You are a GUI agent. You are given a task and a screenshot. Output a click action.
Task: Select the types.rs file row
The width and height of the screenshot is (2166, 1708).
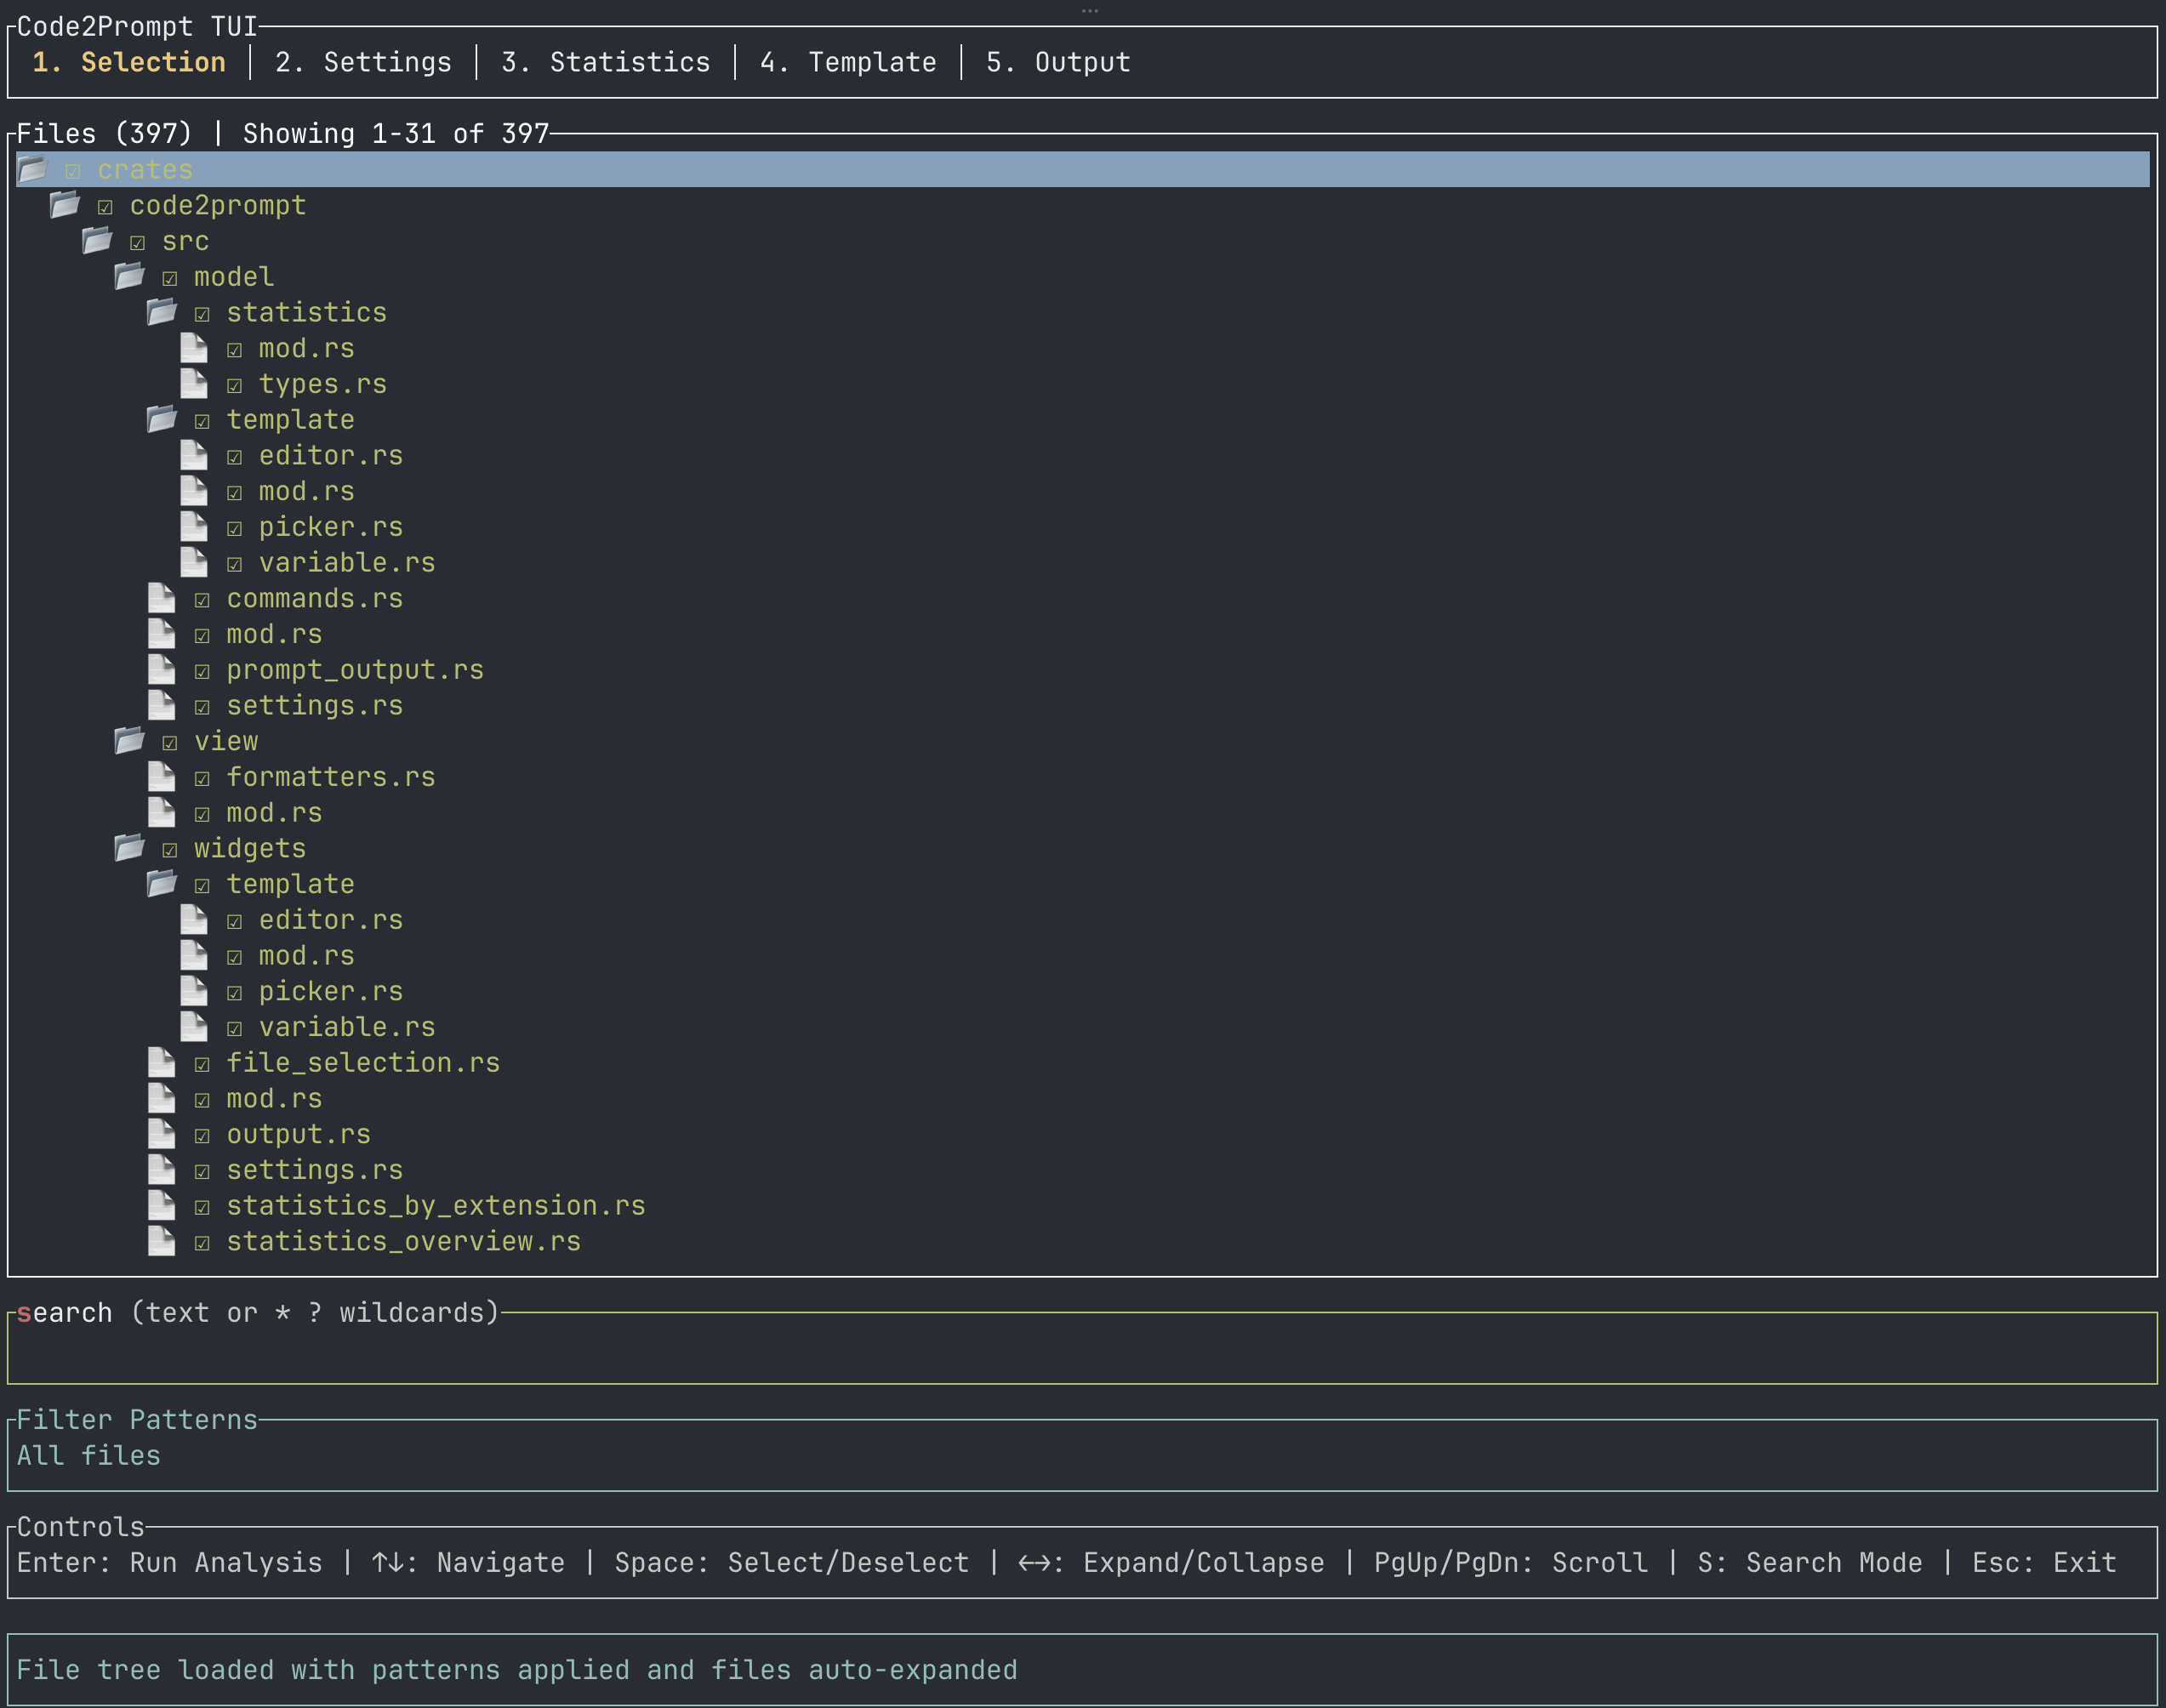point(1083,384)
